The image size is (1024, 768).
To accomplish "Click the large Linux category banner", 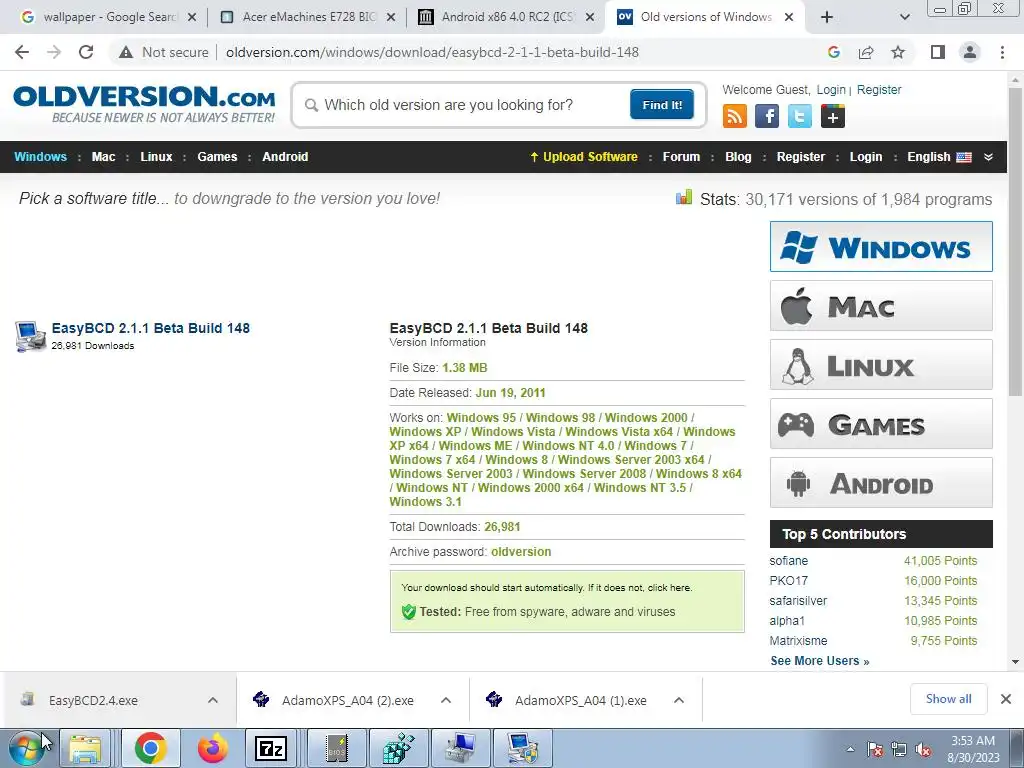I will tap(881, 364).
